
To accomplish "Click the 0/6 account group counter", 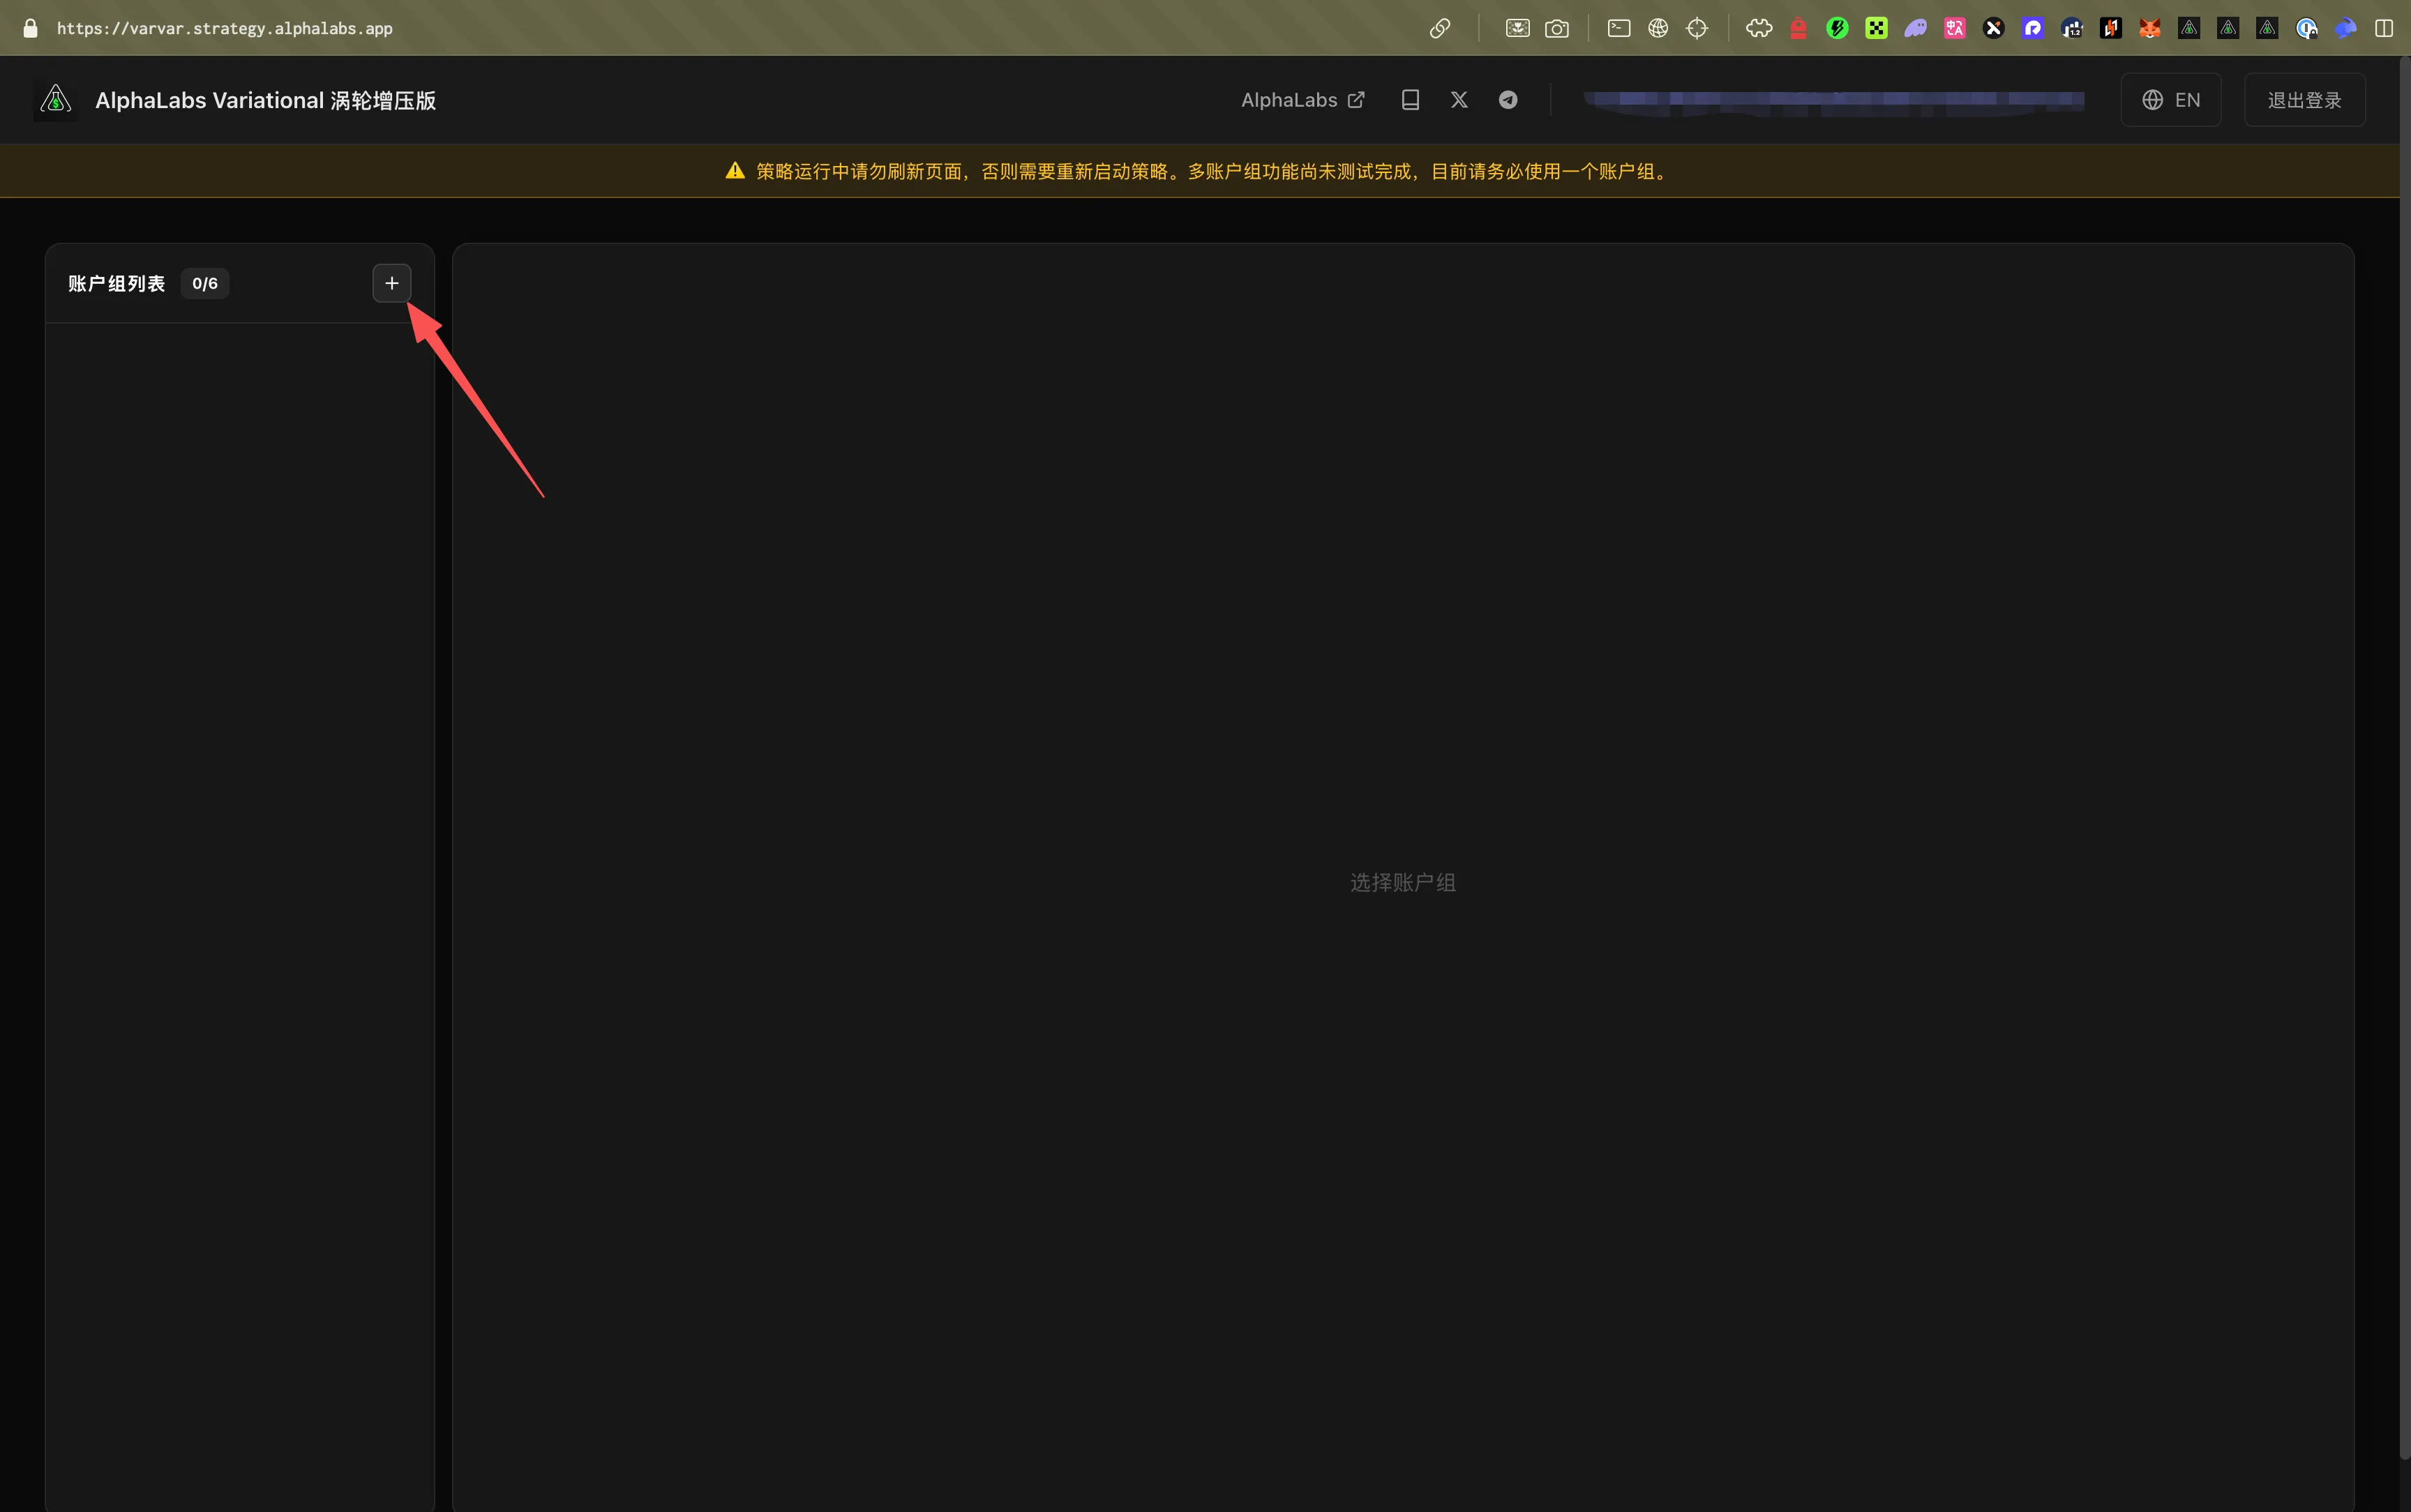I will click(205, 284).
